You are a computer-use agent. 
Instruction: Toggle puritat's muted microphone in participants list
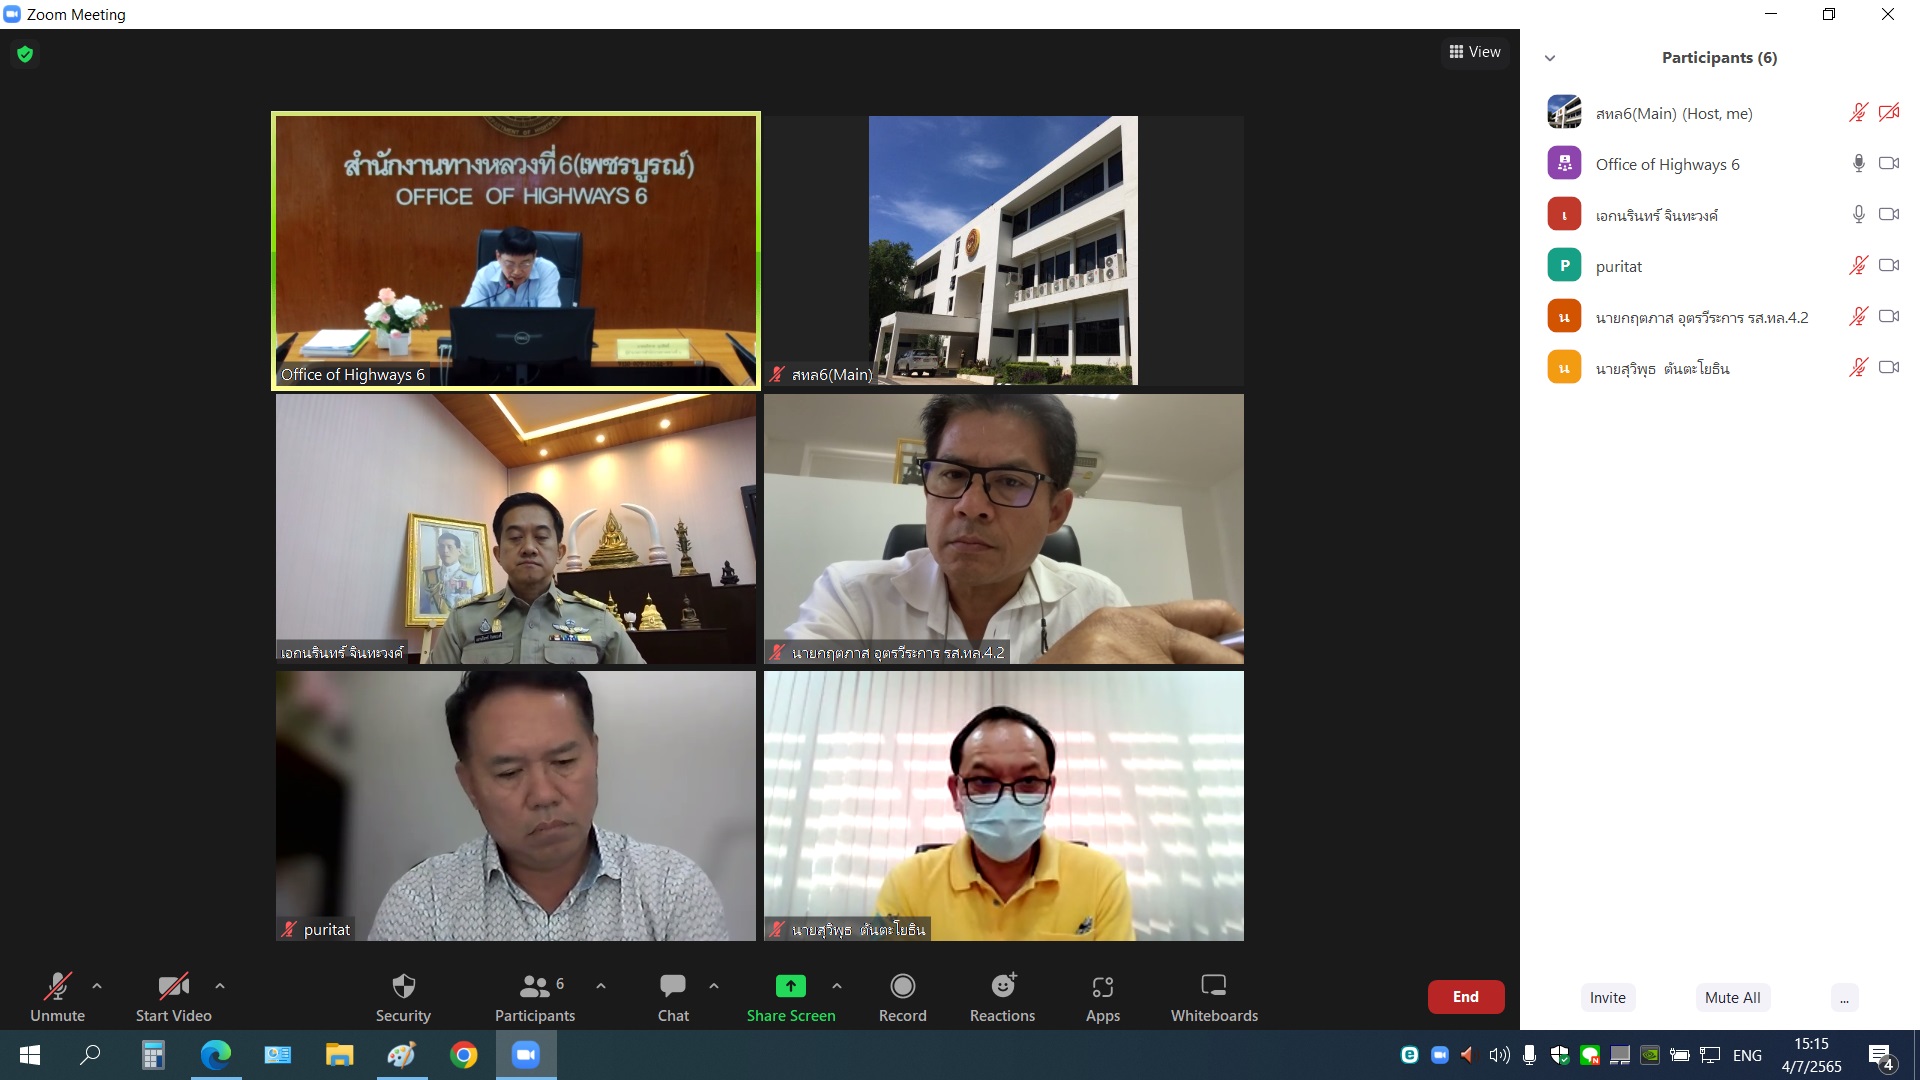[x=1858, y=266]
